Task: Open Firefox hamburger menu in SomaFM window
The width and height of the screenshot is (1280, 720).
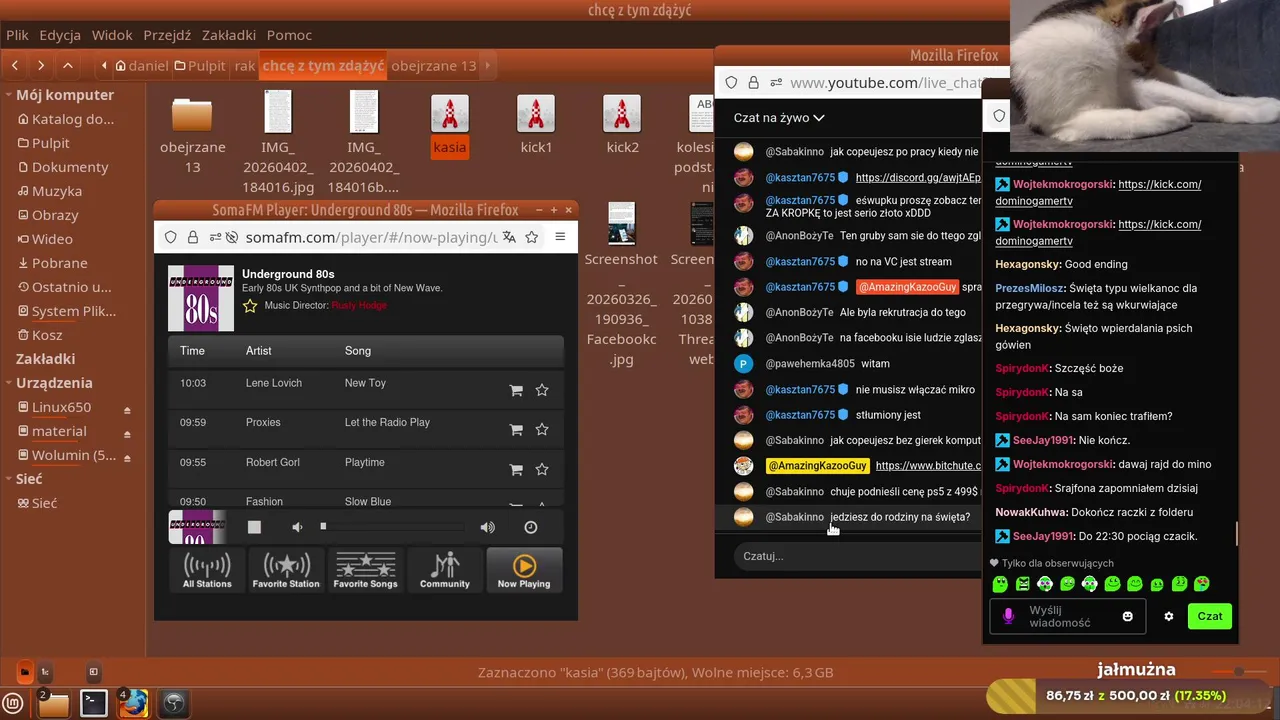Action: point(560,237)
